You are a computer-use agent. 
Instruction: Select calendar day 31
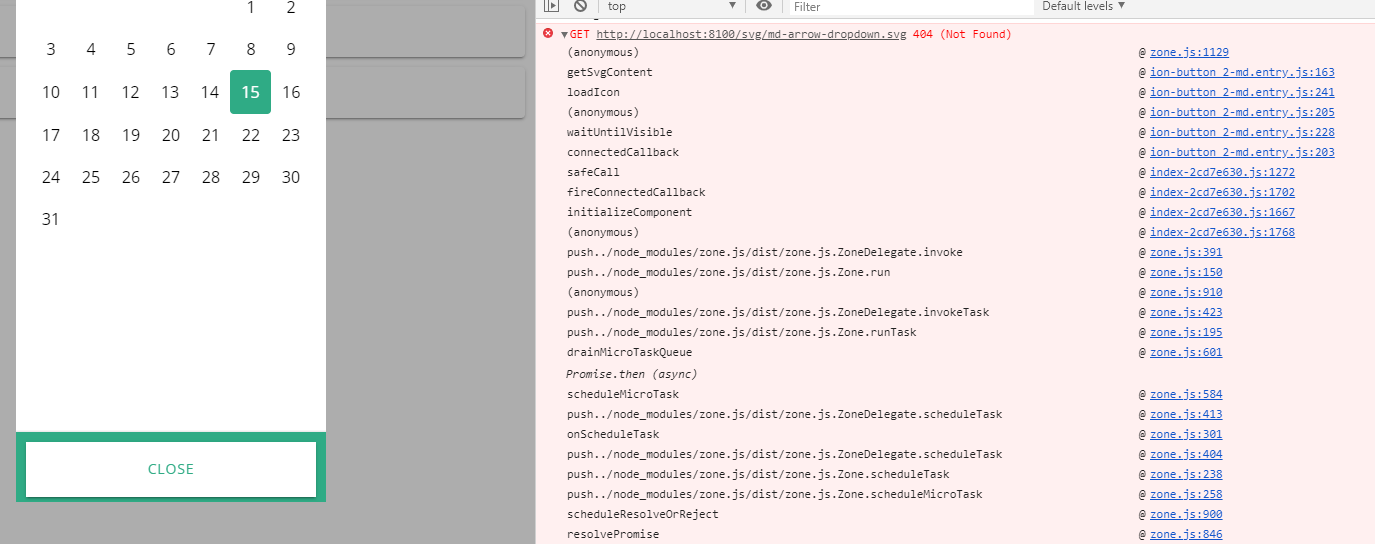point(51,219)
